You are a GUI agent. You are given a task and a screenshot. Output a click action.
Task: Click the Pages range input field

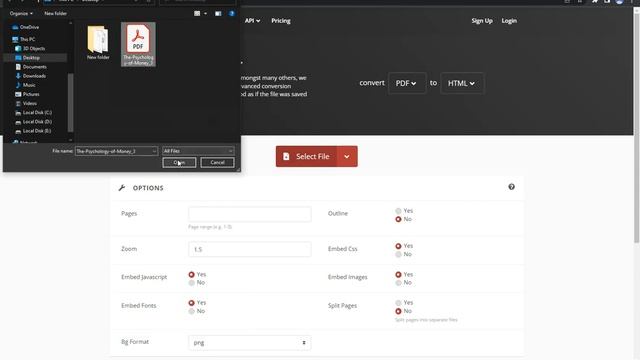point(250,214)
